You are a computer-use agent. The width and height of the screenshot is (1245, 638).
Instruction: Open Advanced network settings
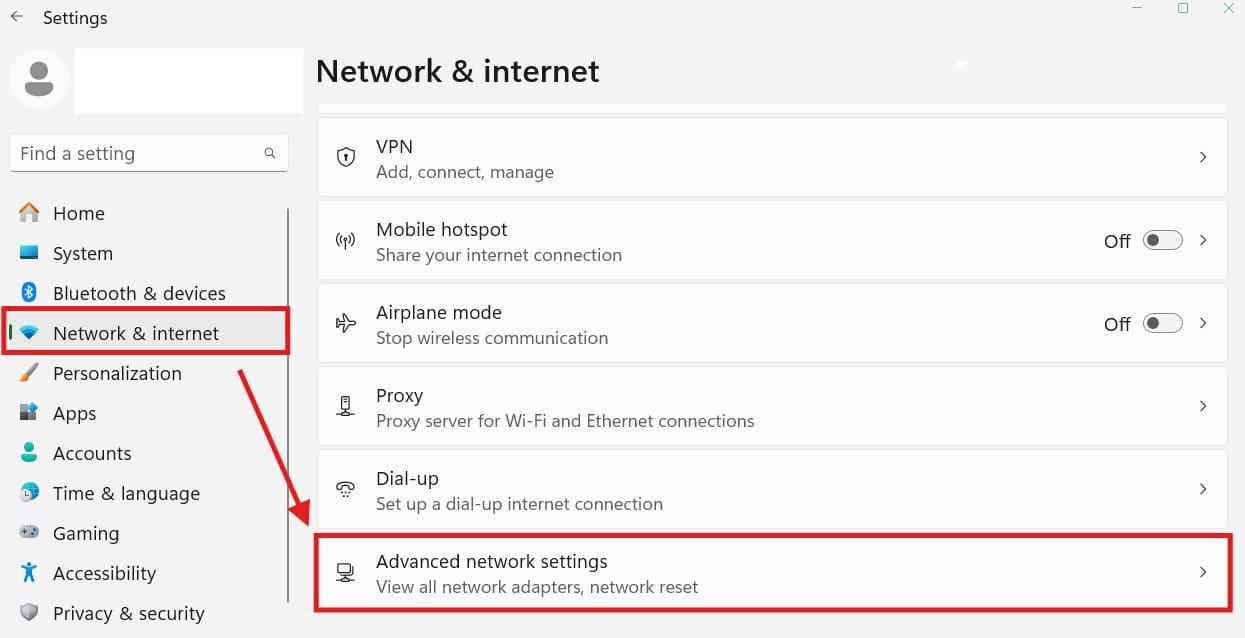pos(770,572)
